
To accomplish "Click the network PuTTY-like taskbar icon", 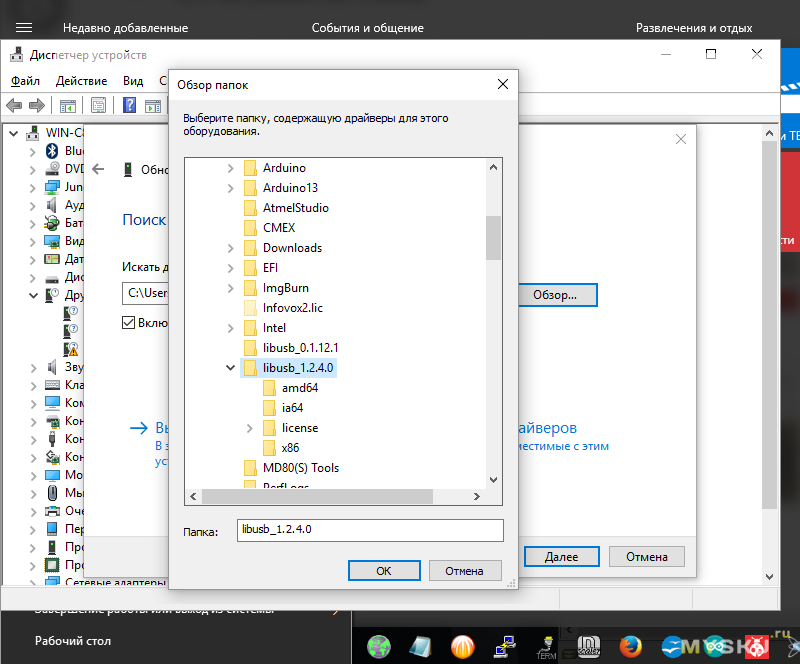I will [x=505, y=647].
